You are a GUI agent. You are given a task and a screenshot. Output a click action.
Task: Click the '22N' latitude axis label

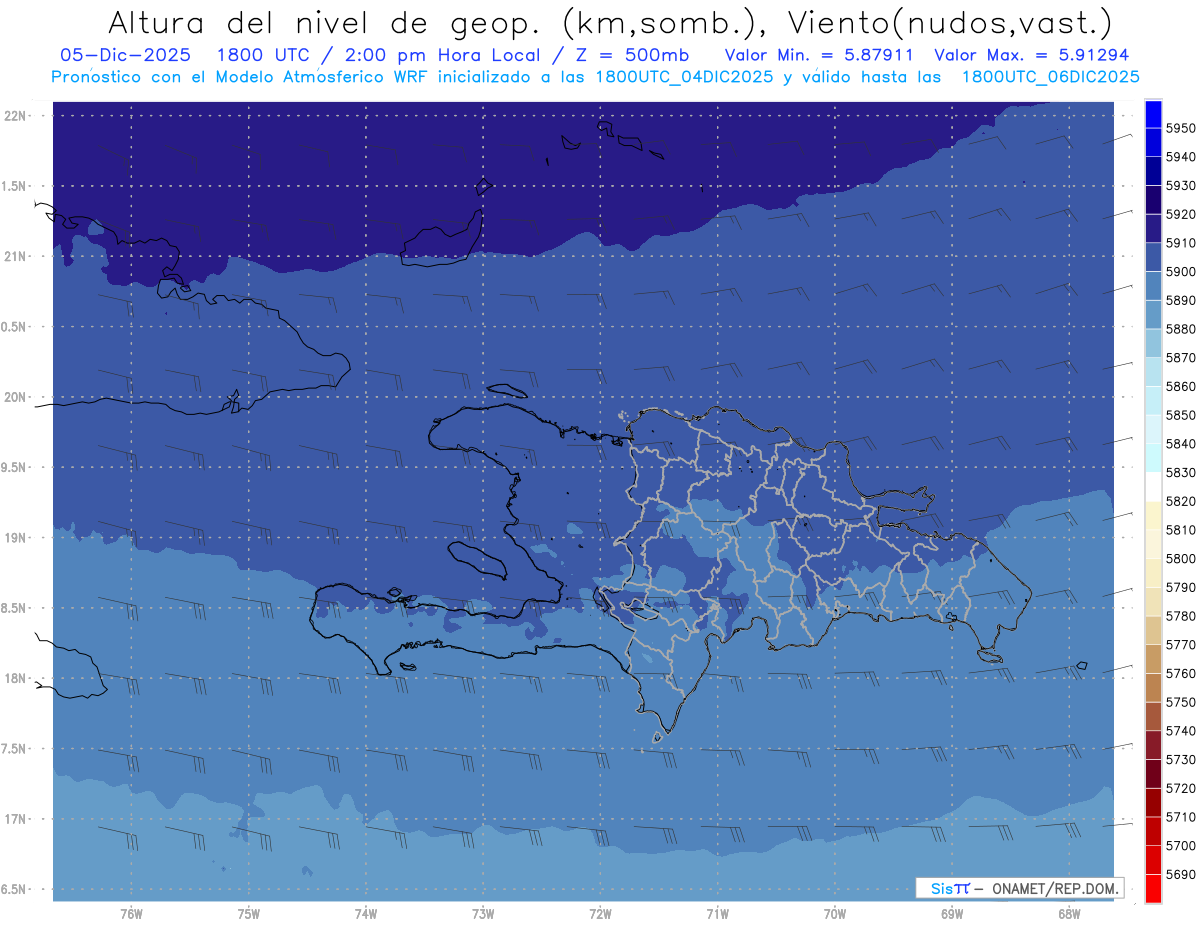coord(15,116)
